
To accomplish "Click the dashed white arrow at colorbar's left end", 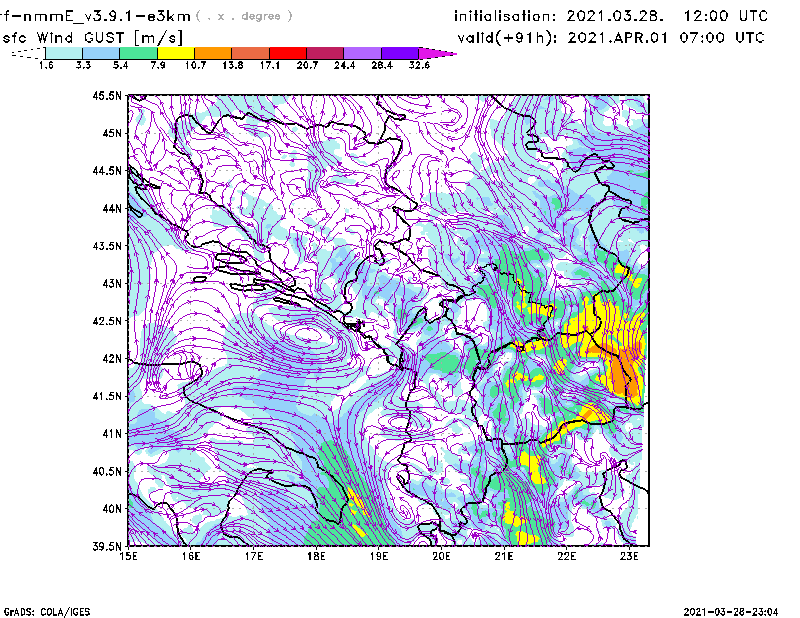I will (27, 53).
